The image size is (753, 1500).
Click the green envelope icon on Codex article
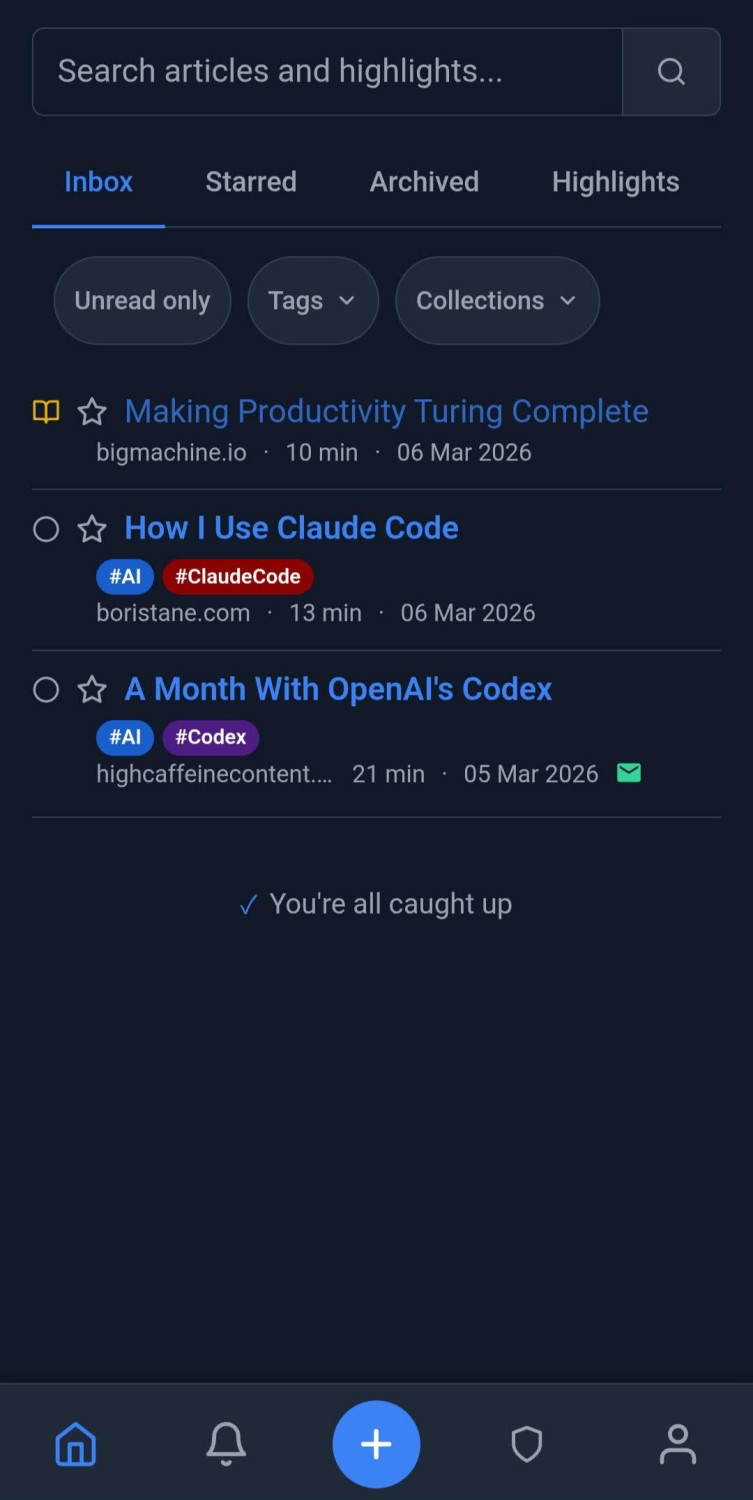coord(629,773)
